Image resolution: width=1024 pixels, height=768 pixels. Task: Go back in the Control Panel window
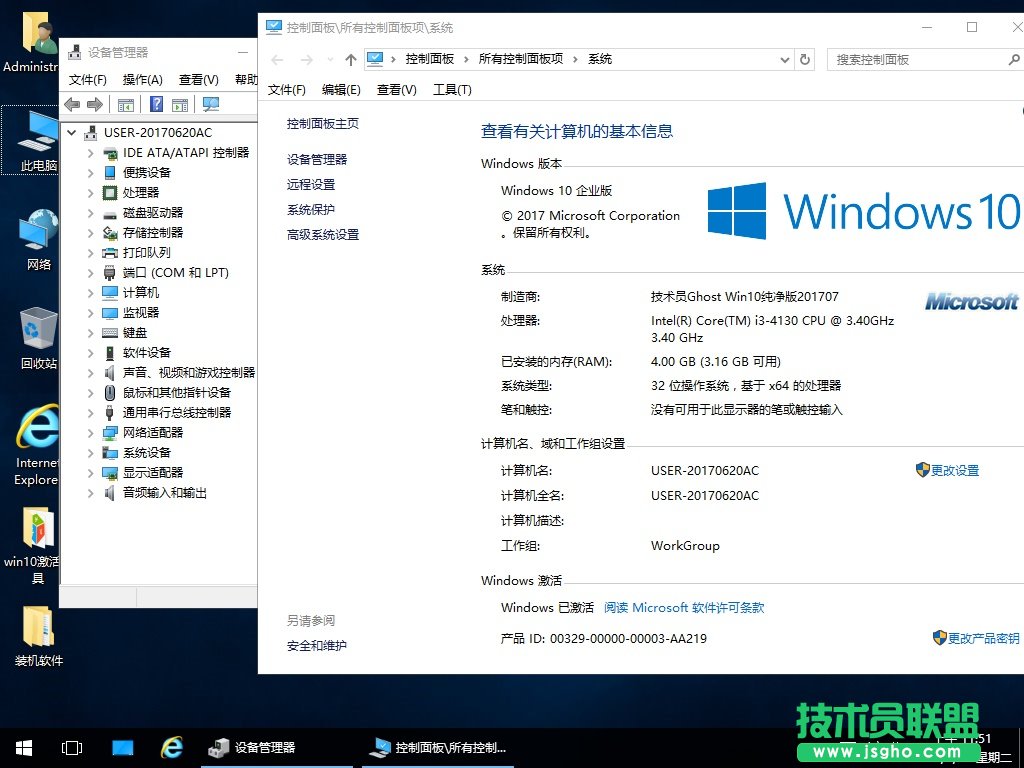pyautogui.click(x=277, y=59)
